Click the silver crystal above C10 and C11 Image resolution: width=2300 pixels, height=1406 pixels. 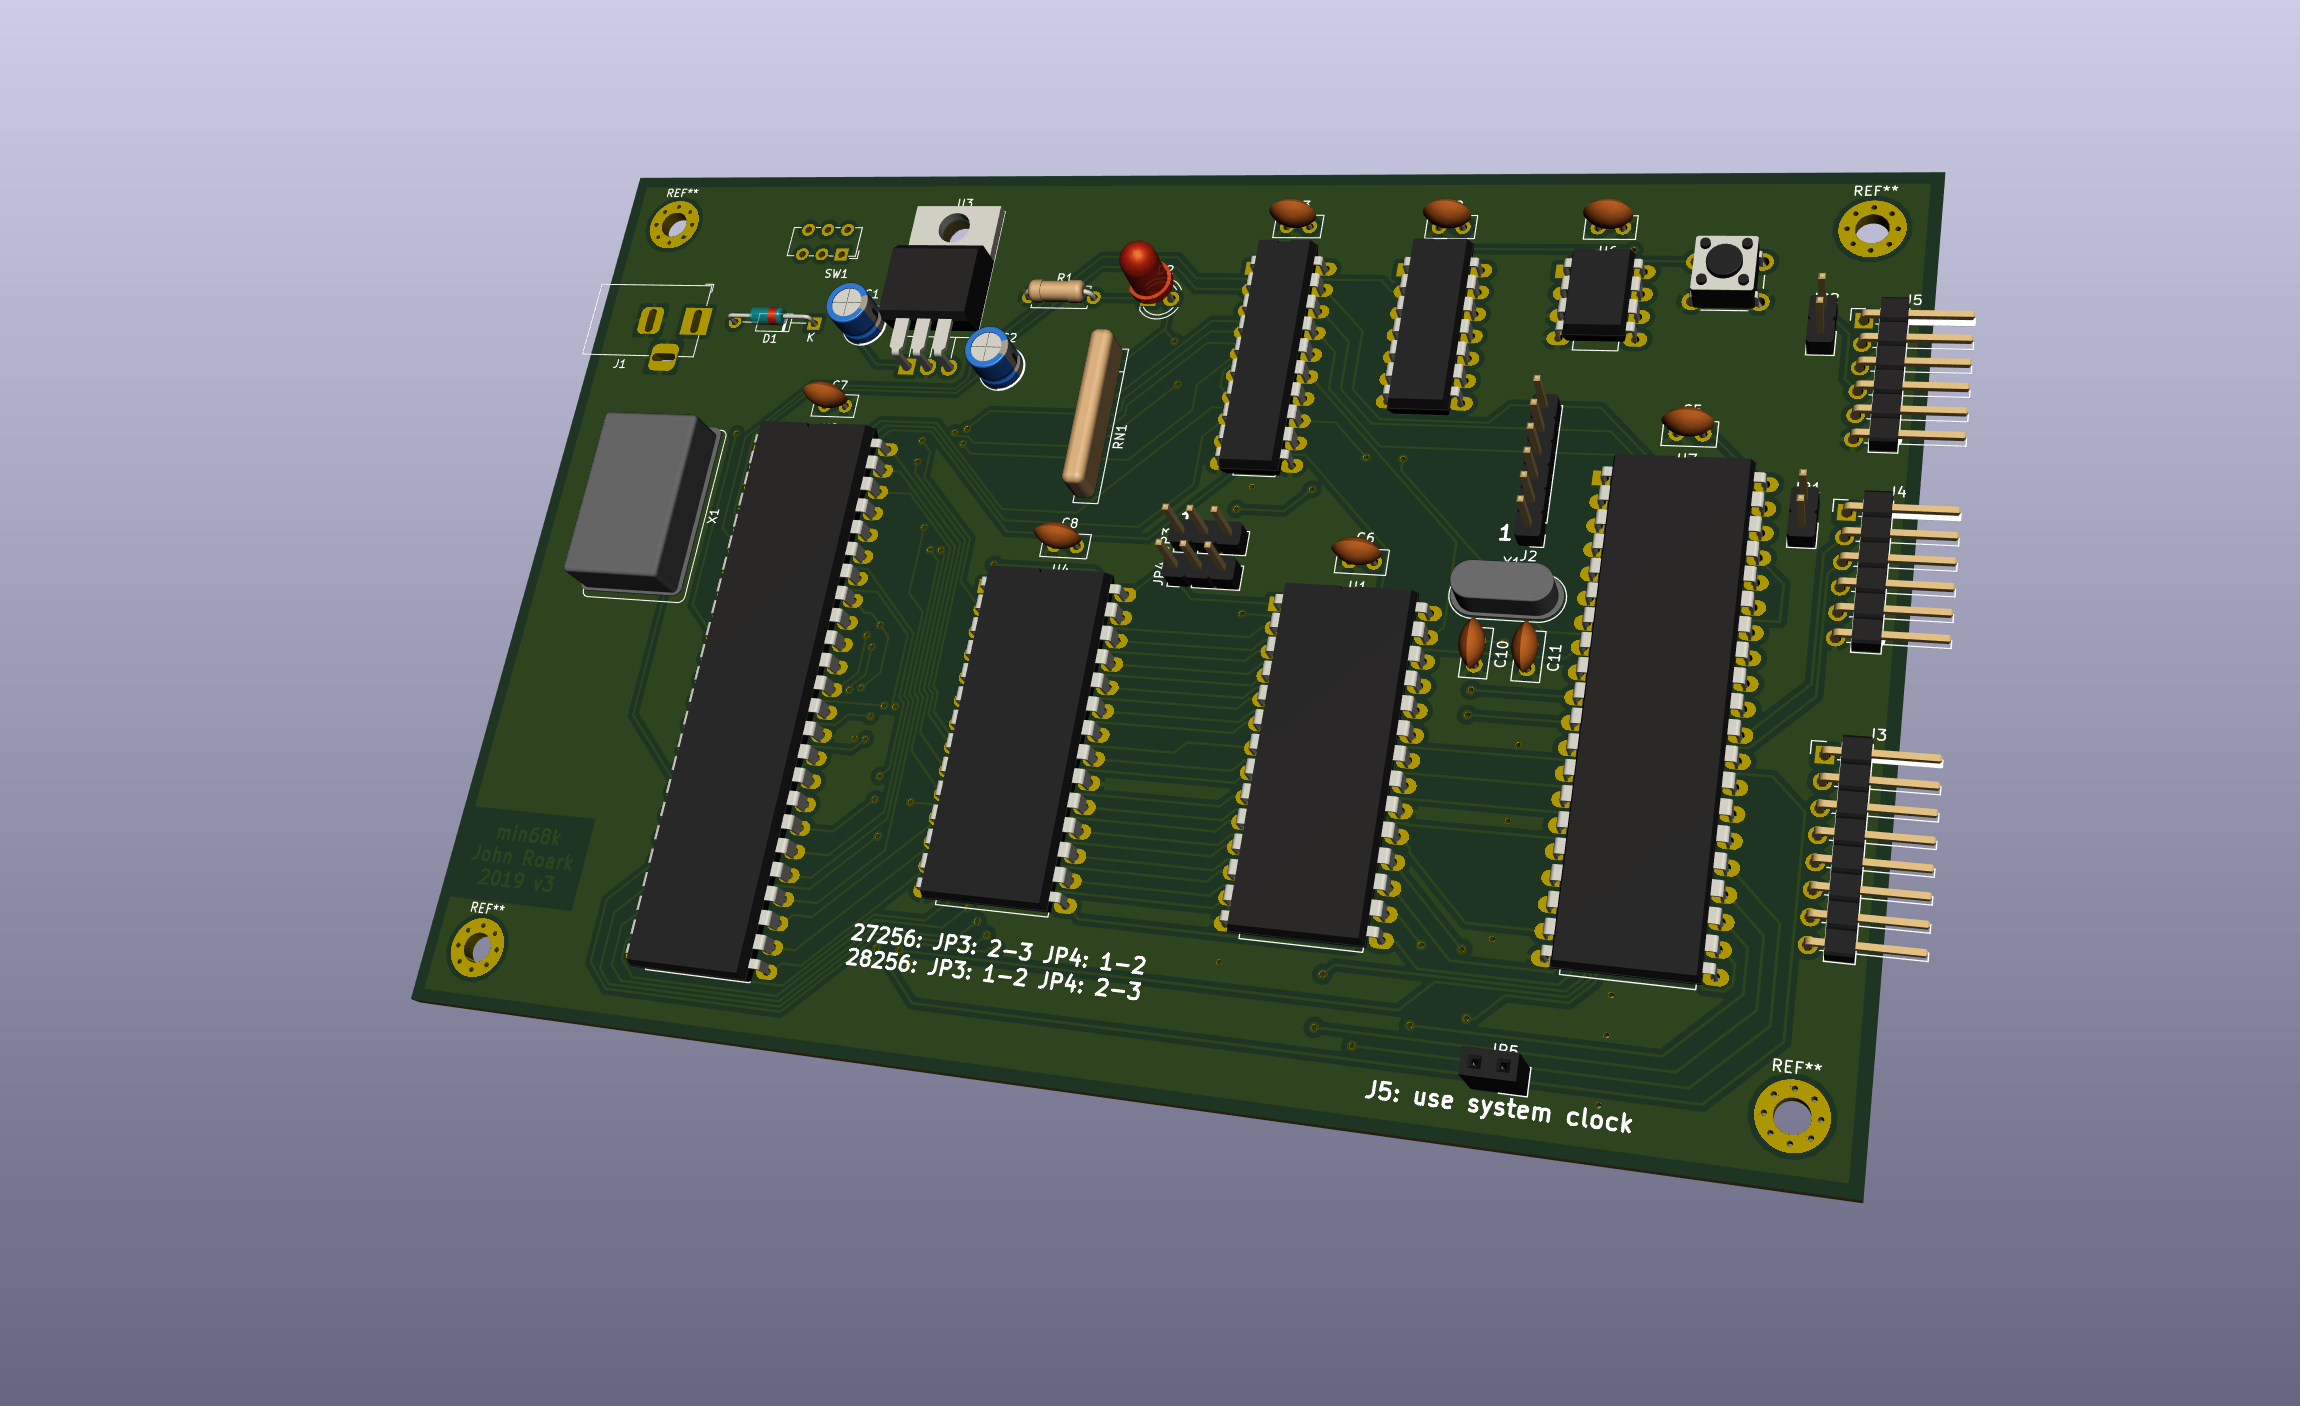point(1503,589)
